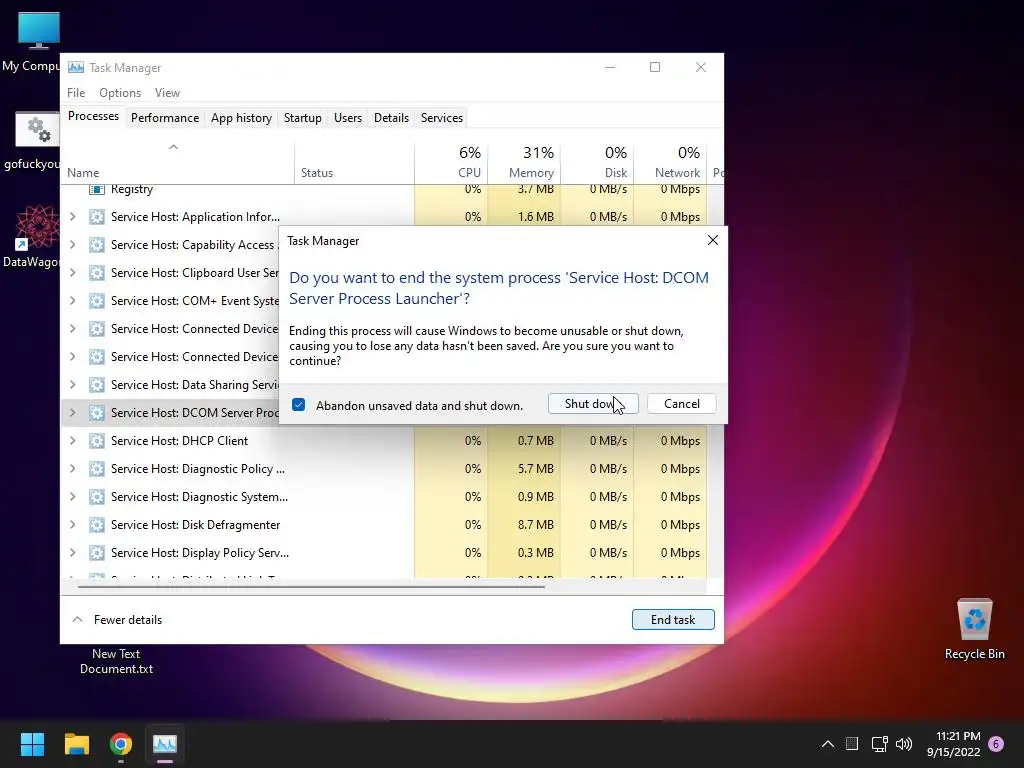The height and width of the screenshot is (768, 1024).
Task: Open the File menu in Task Manager
Action: tap(76, 93)
